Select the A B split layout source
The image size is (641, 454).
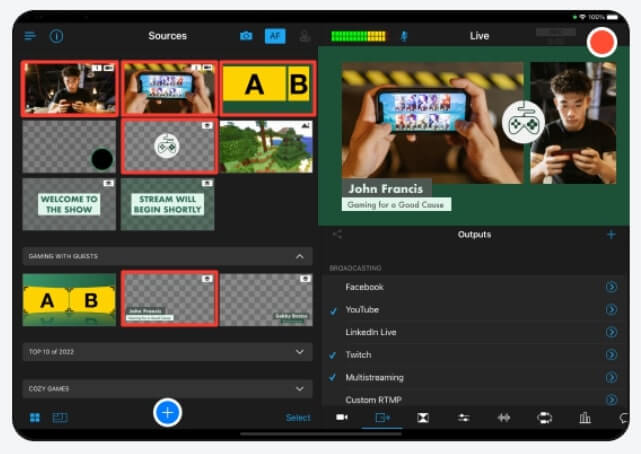(268, 89)
